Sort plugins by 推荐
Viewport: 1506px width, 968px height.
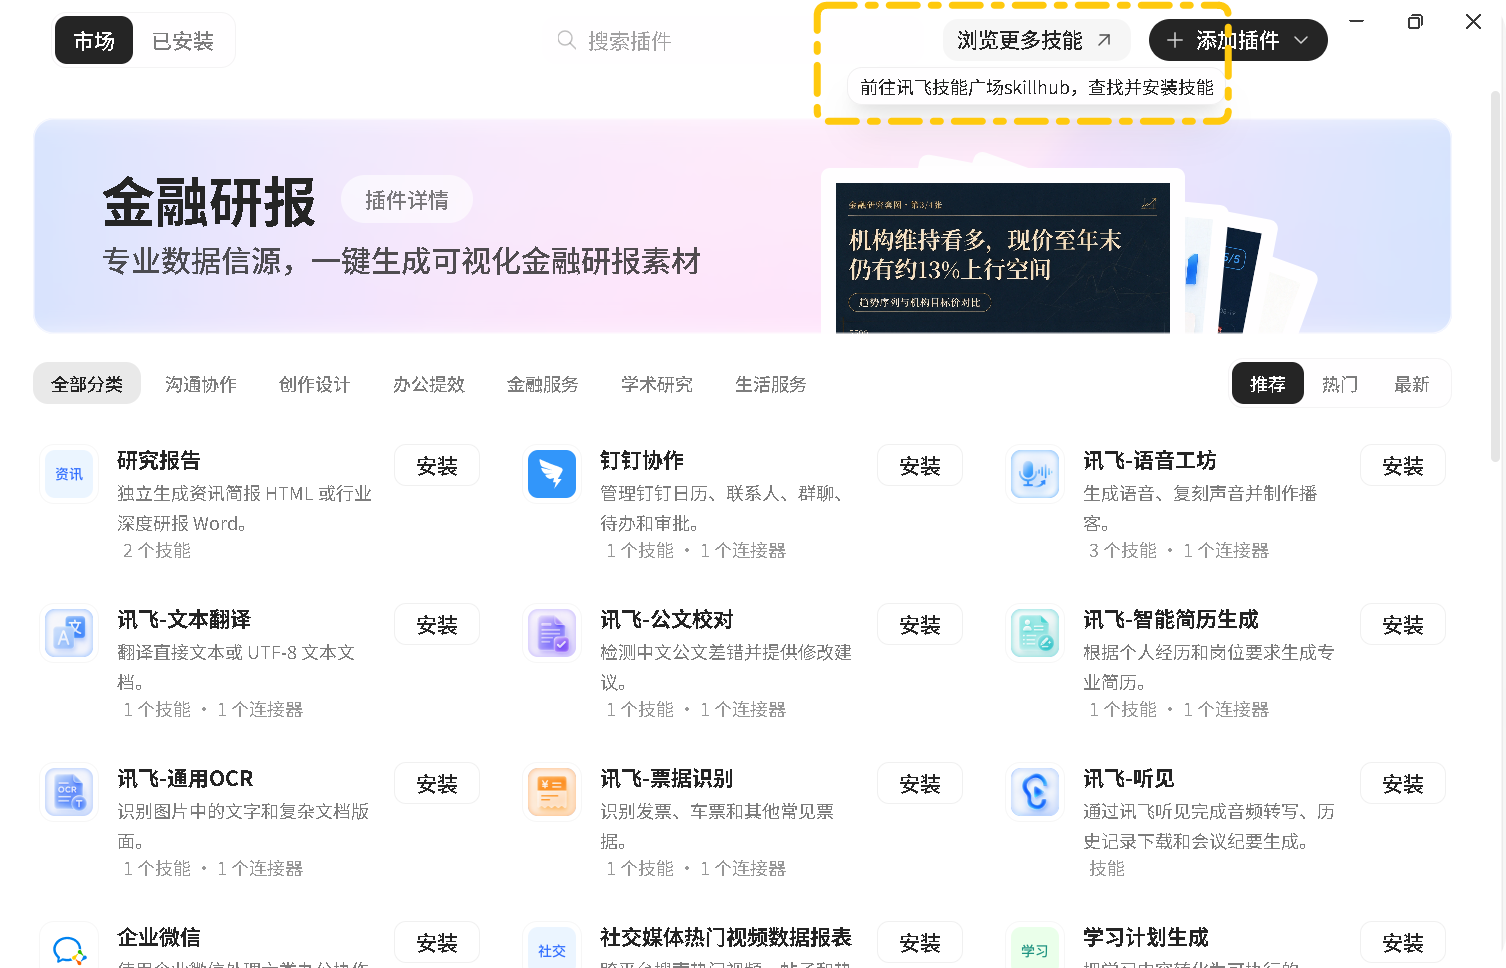[1268, 384]
